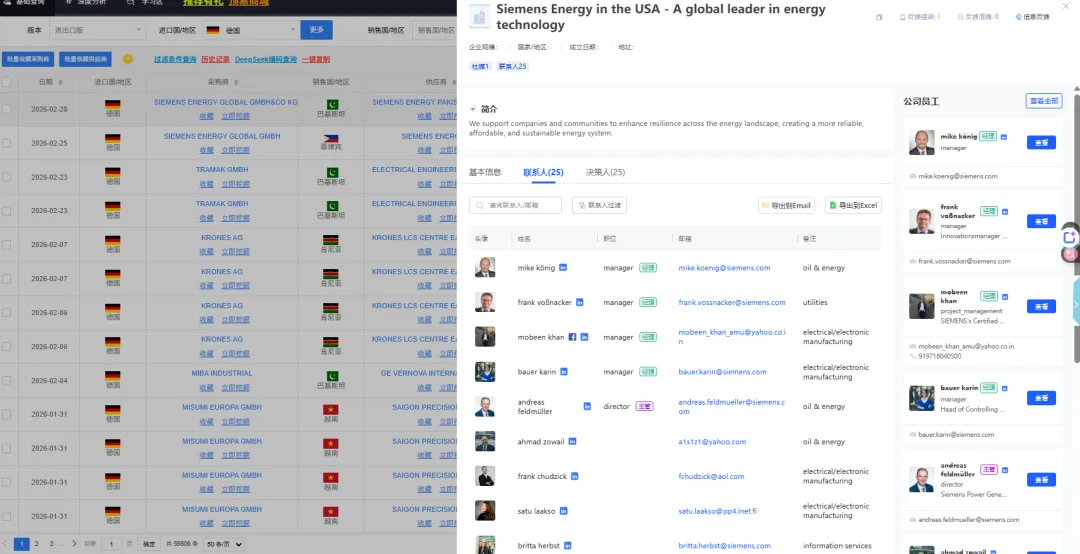Image resolution: width=1080 pixels, height=554 pixels.
Task: Open andreas feldmüller's LinkedIn icon in contact table
Action: pyautogui.click(x=587, y=406)
